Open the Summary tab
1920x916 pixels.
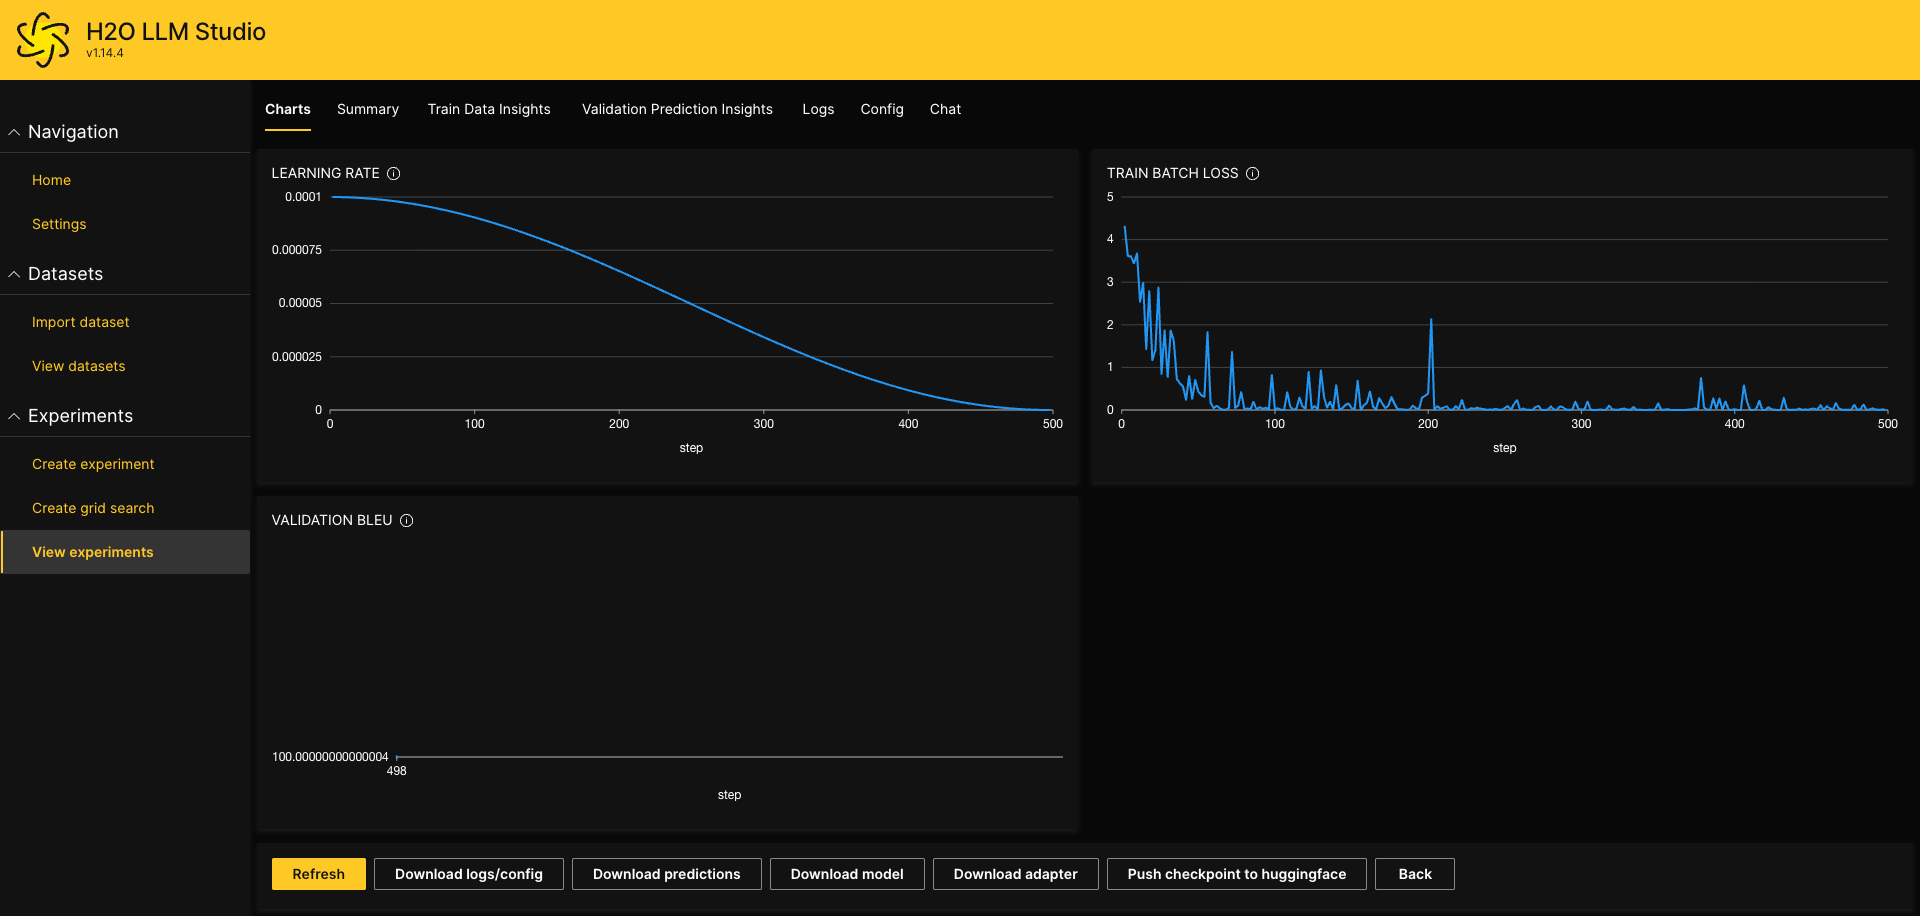pyautogui.click(x=368, y=109)
